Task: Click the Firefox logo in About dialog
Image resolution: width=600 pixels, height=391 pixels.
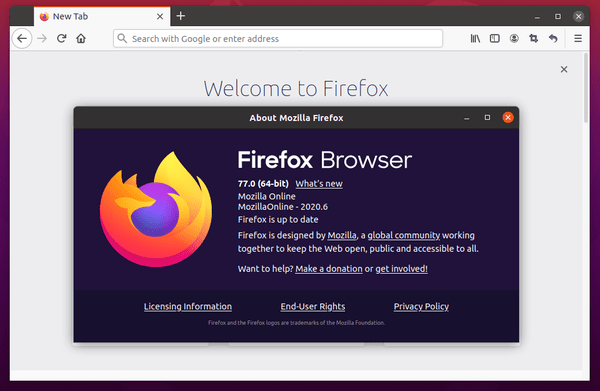Action: 156,209
